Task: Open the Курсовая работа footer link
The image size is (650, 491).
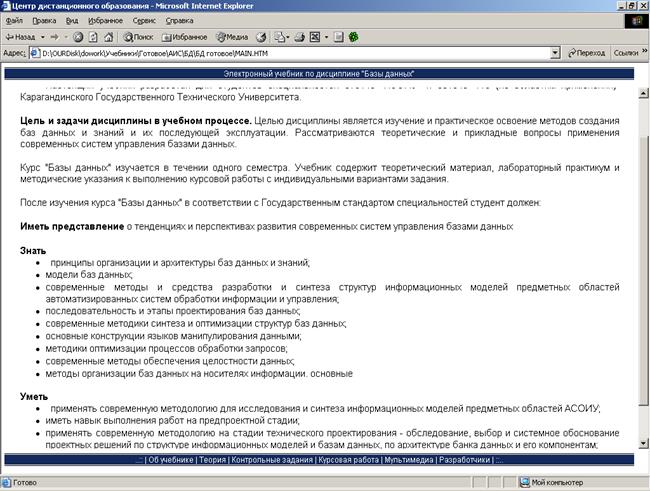Action: pos(346,460)
